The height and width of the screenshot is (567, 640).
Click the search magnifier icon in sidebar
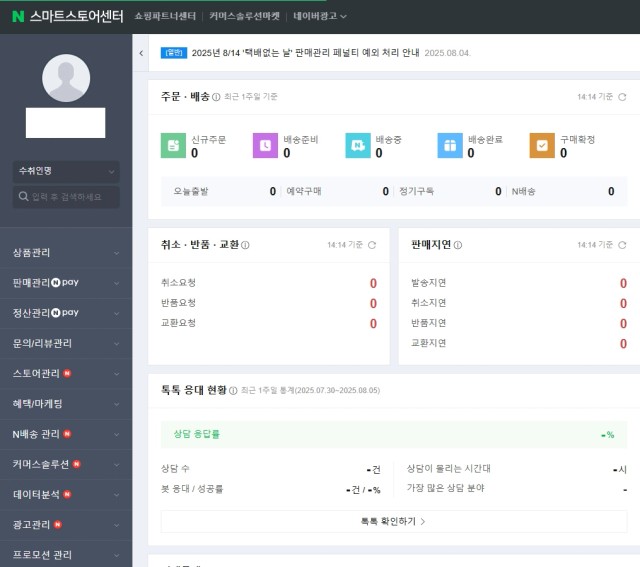tap(23, 197)
